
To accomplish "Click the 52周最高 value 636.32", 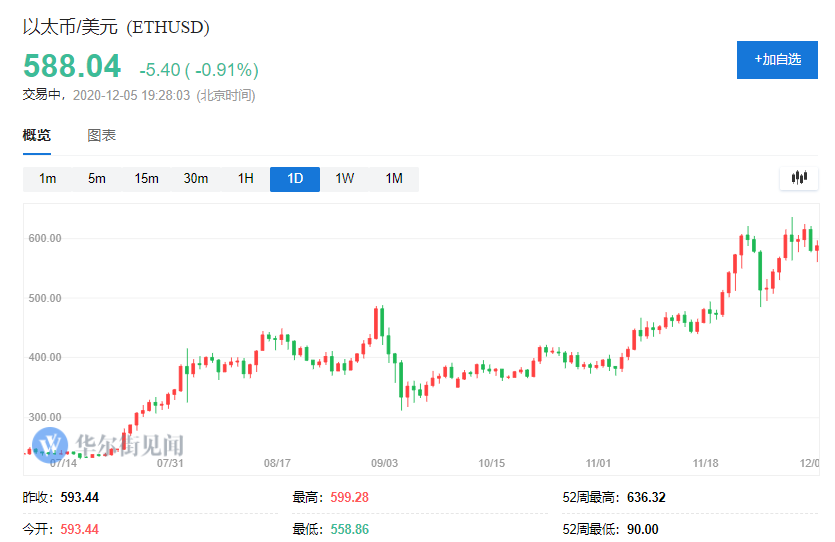I will 646,497.
